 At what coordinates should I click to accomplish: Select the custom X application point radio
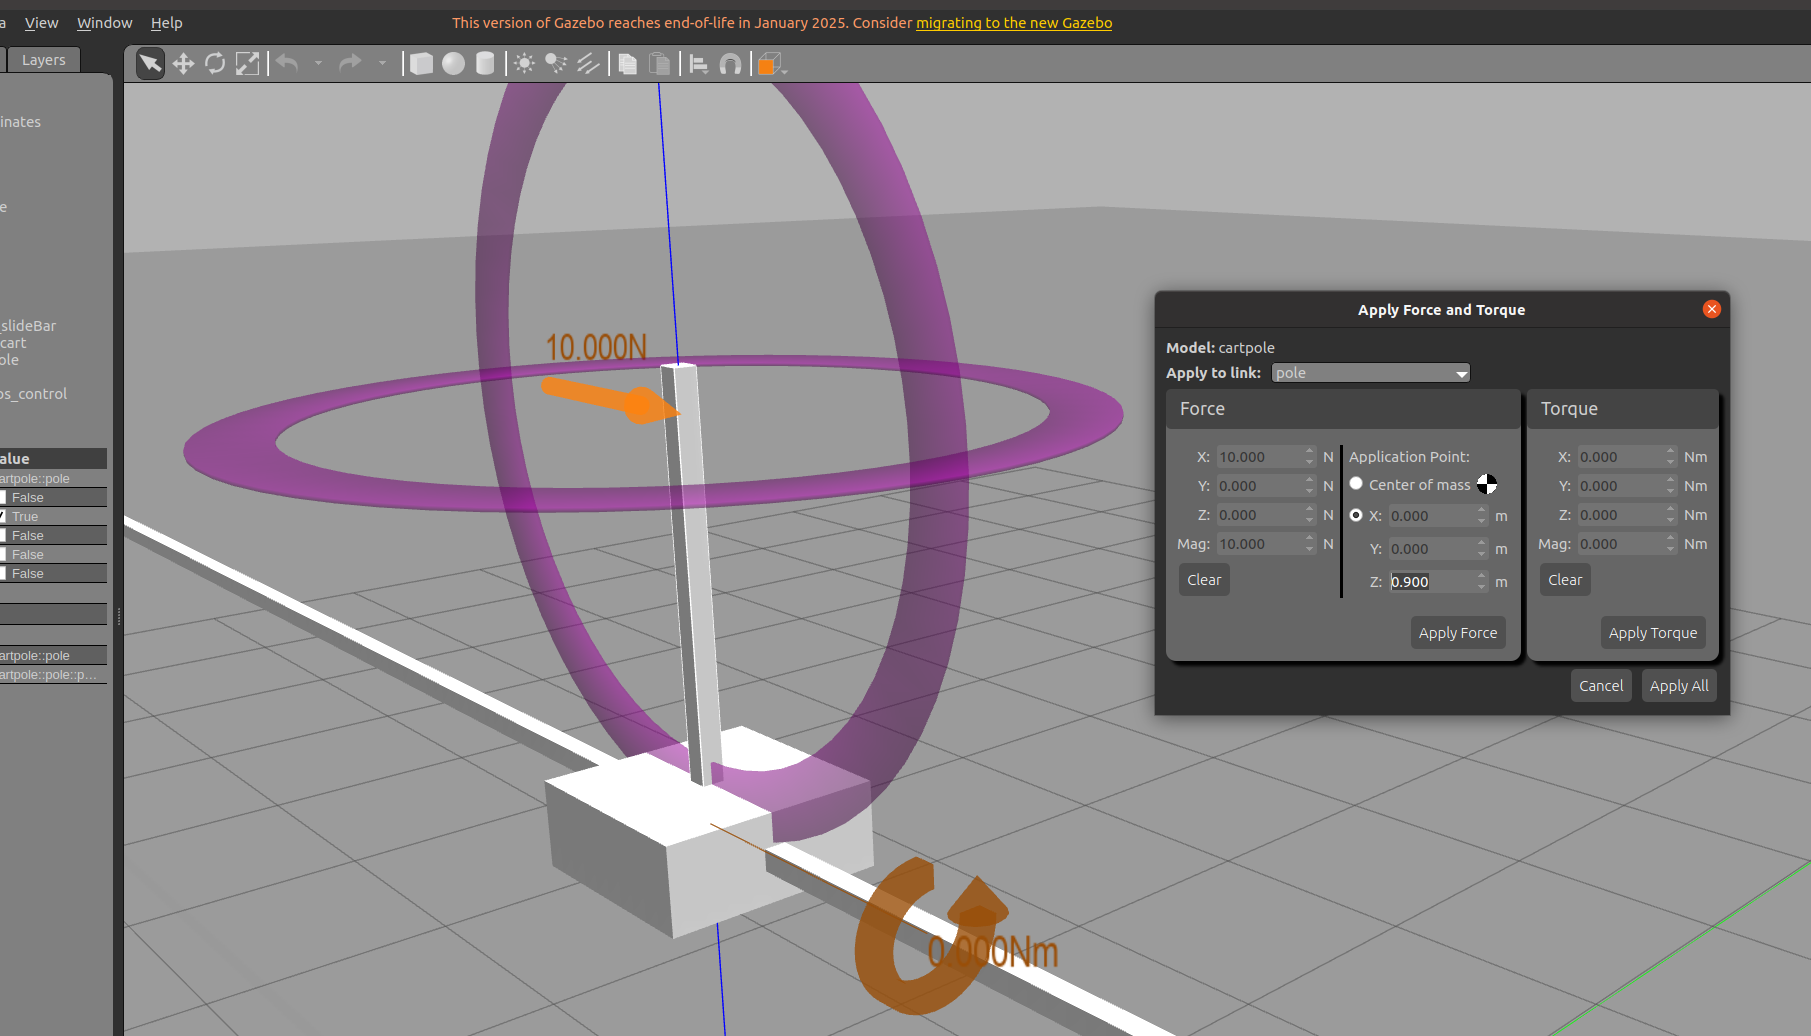(x=1356, y=515)
